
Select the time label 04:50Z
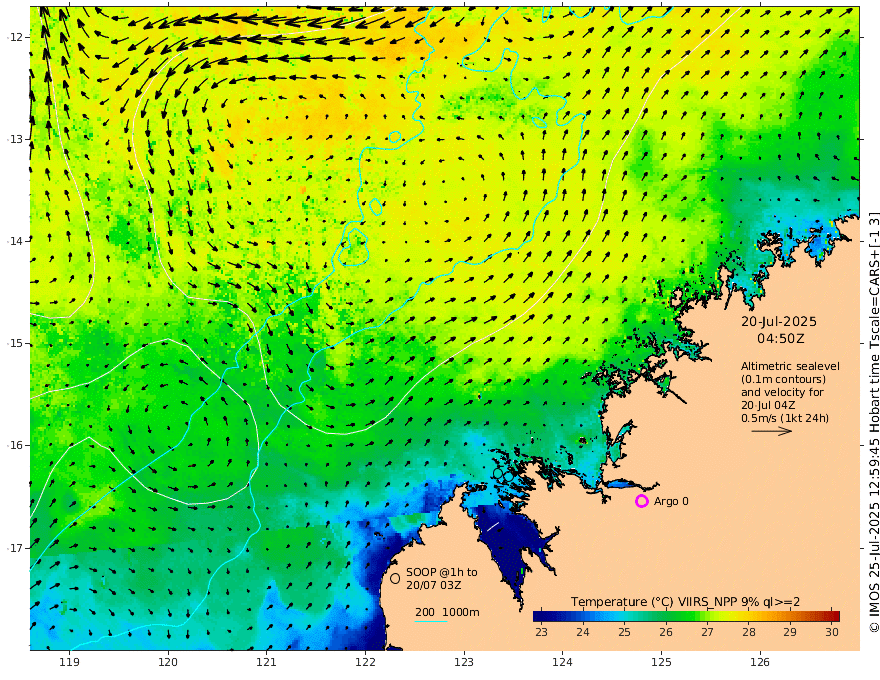781,339
